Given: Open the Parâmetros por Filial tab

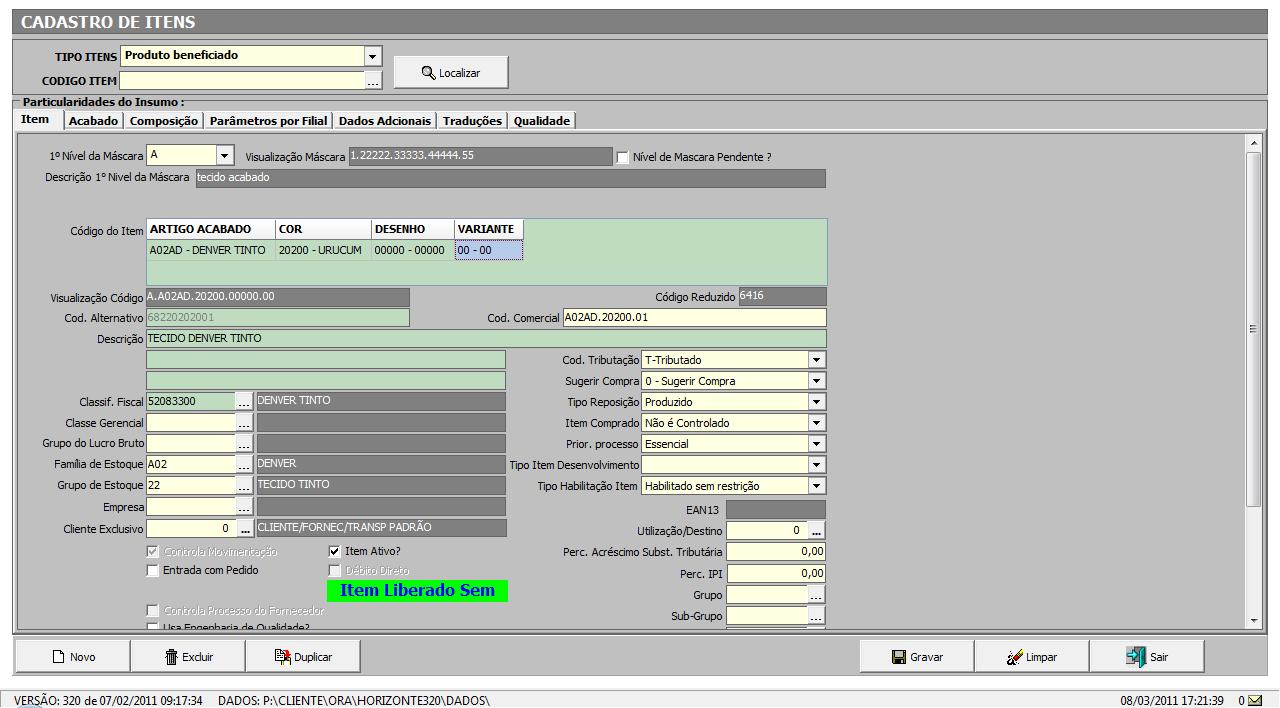Looking at the screenshot, I should [x=268, y=121].
